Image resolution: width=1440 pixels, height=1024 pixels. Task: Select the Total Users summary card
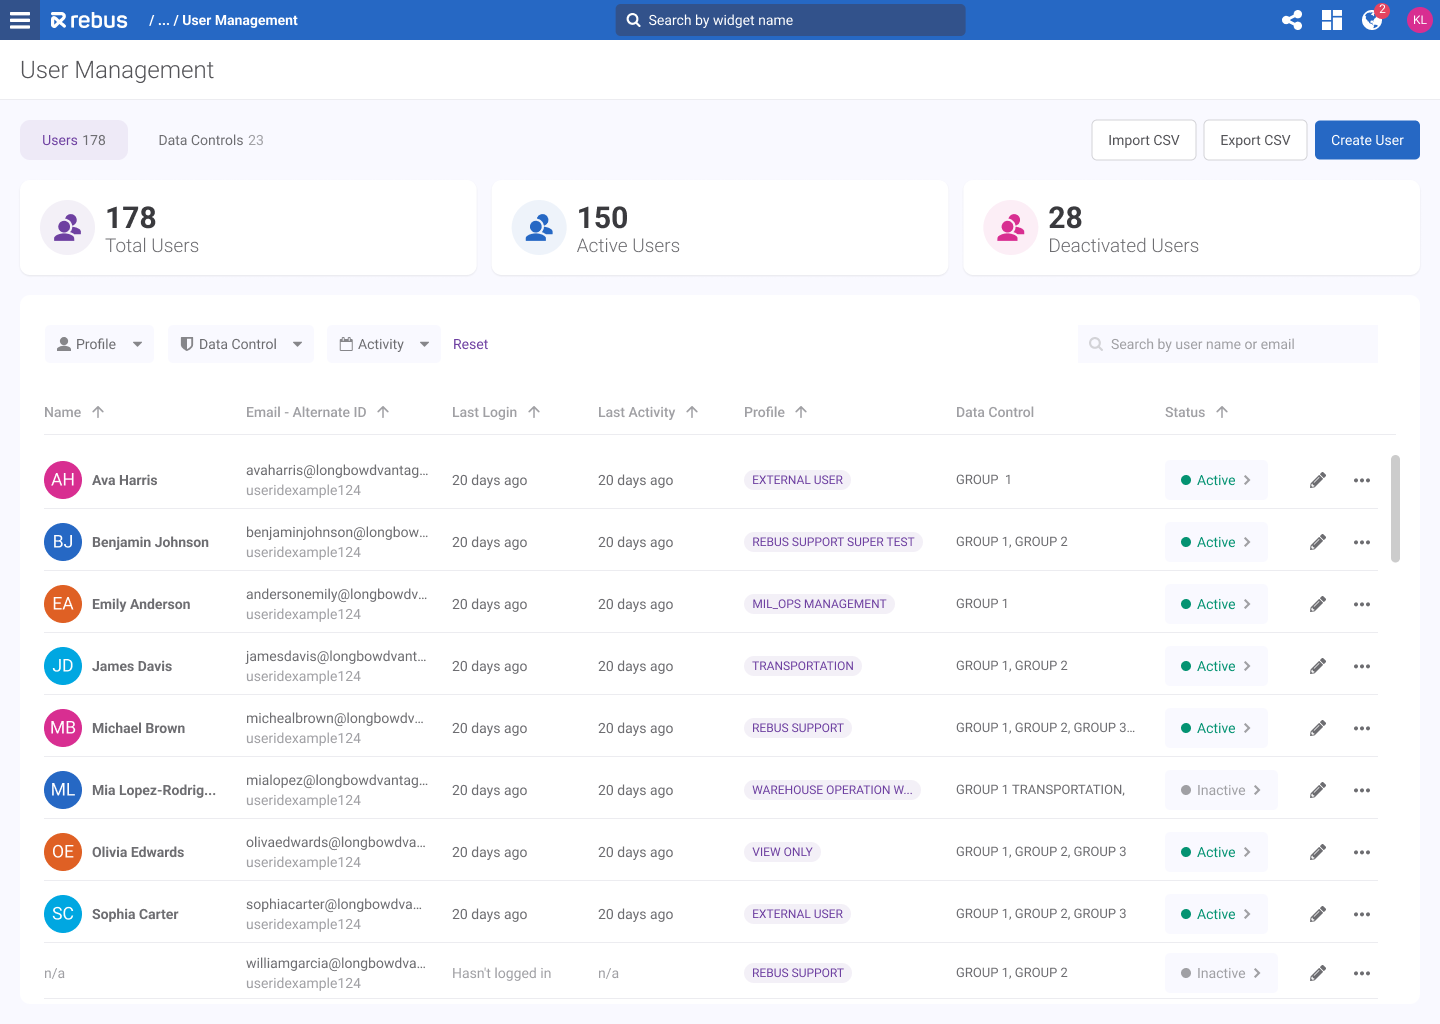(248, 228)
